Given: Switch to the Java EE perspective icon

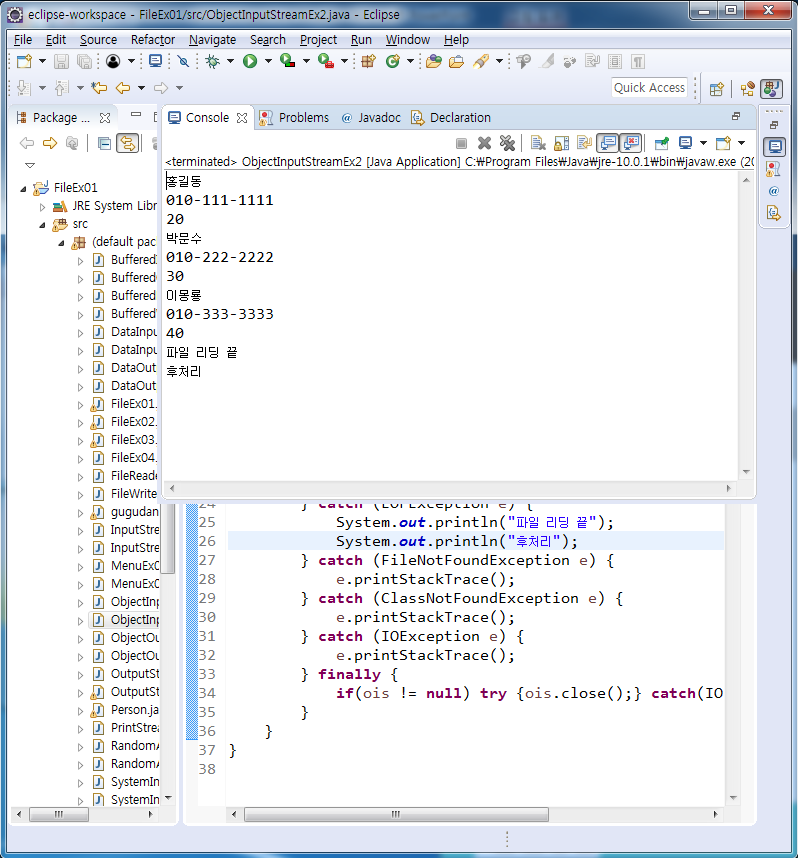Looking at the screenshot, I should [747, 89].
